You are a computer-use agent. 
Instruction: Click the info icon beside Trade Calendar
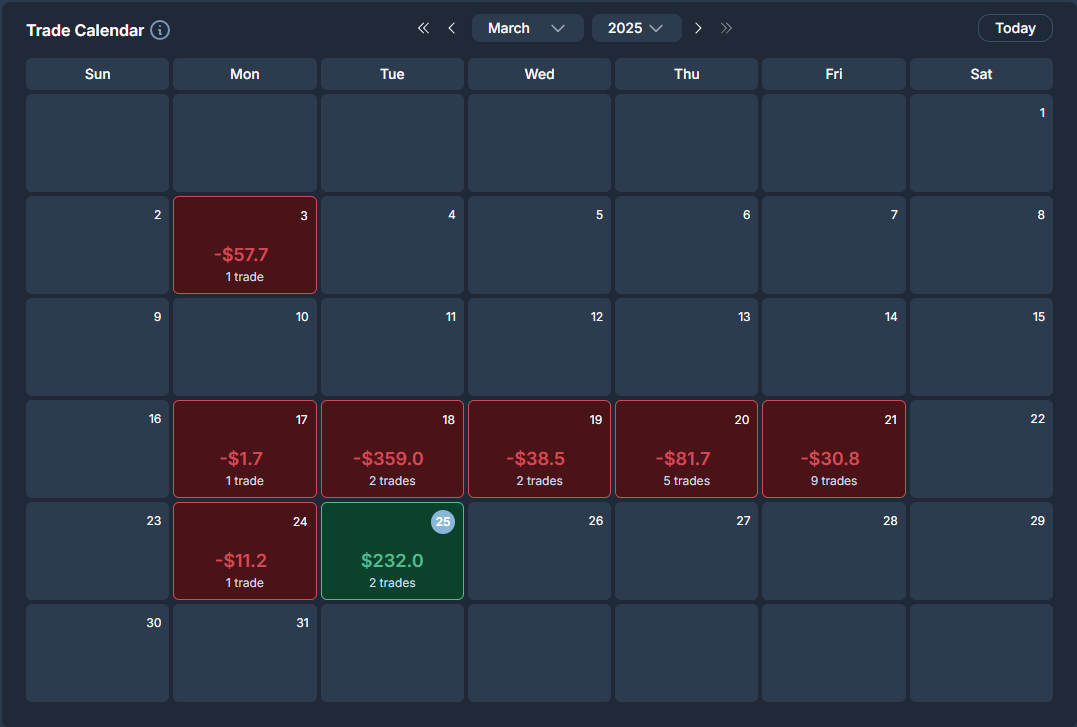(x=160, y=30)
